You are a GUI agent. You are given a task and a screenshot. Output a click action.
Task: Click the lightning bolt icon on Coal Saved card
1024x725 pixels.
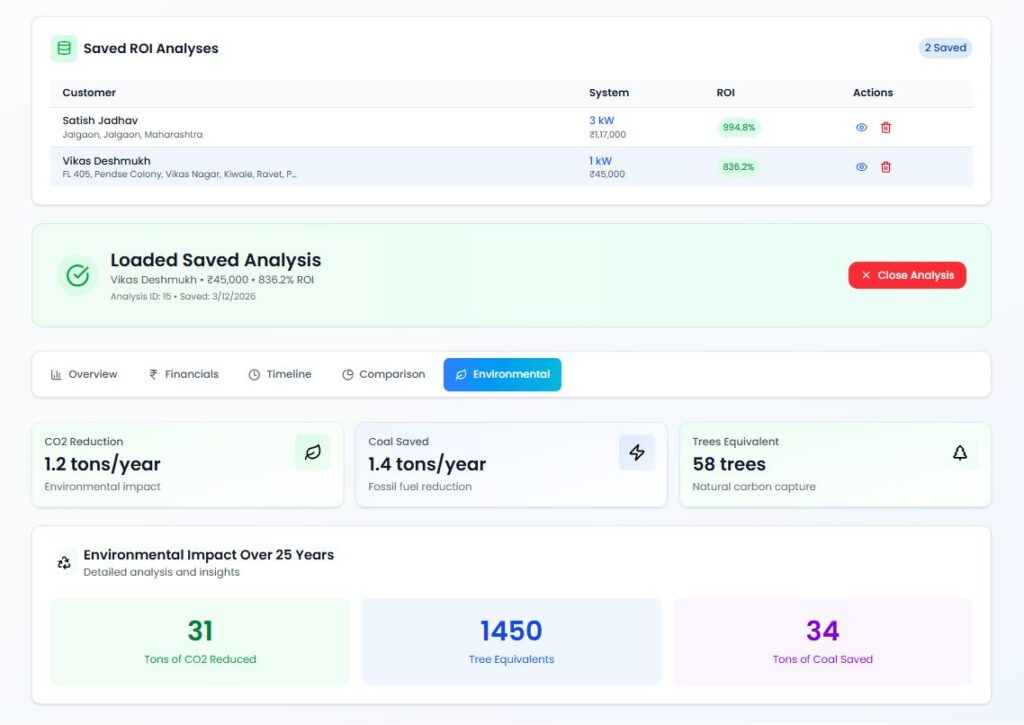coord(637,453)
